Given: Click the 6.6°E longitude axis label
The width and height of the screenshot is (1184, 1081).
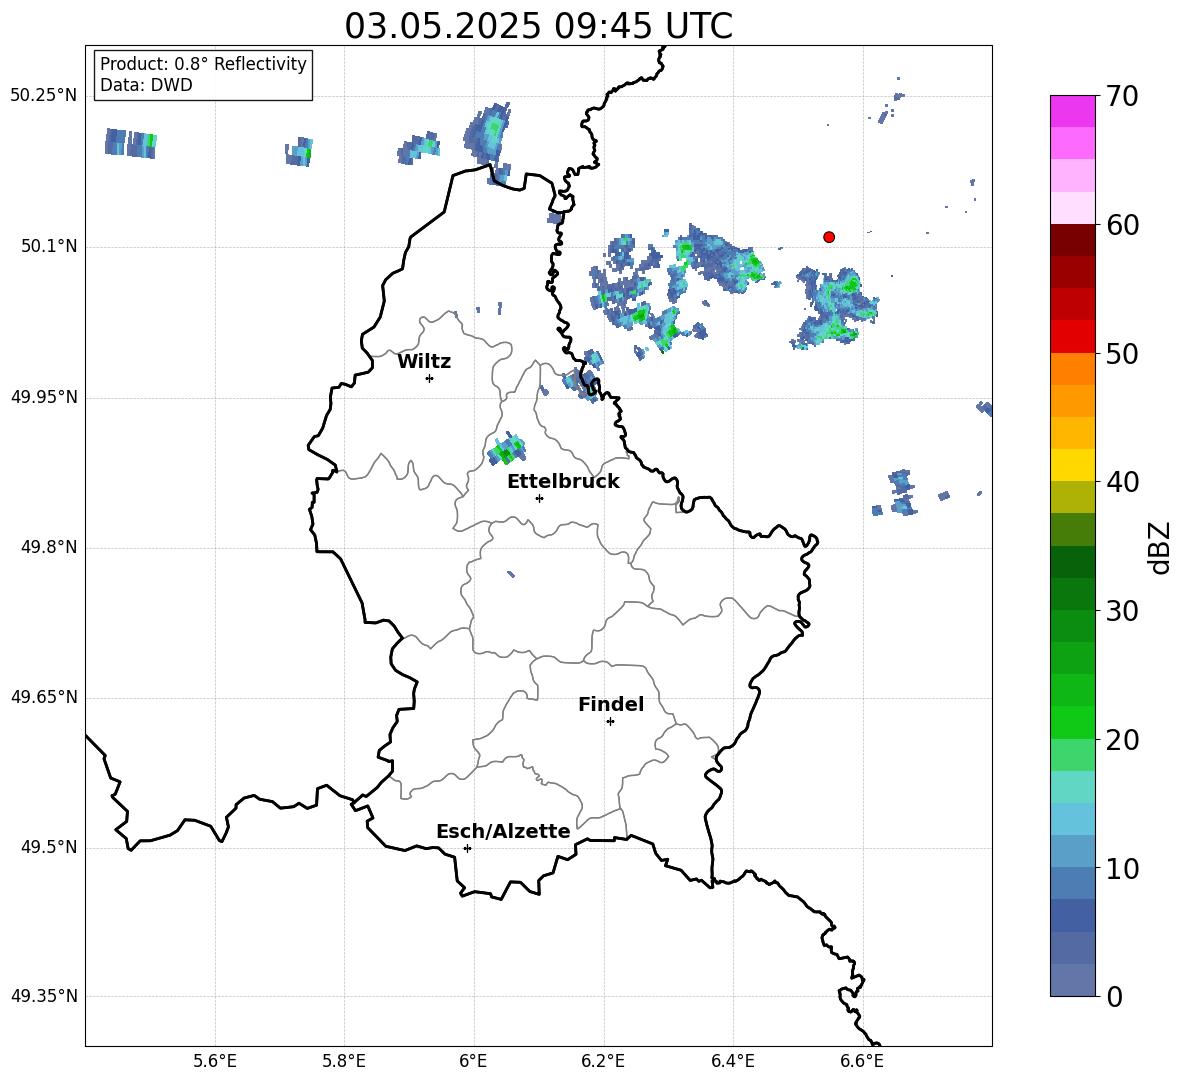Looking at the screenshot, I should (862, 1061).
